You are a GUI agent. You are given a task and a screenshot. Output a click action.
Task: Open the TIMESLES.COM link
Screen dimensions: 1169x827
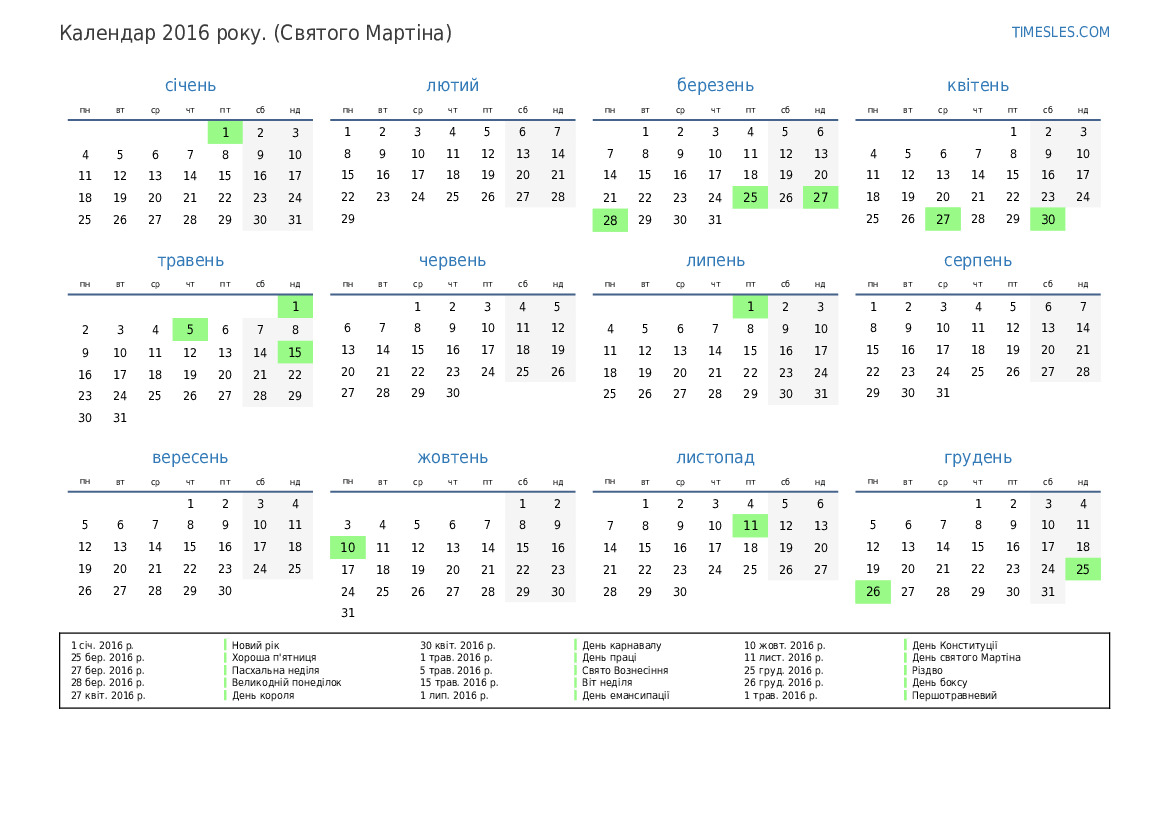(1060, 32)
